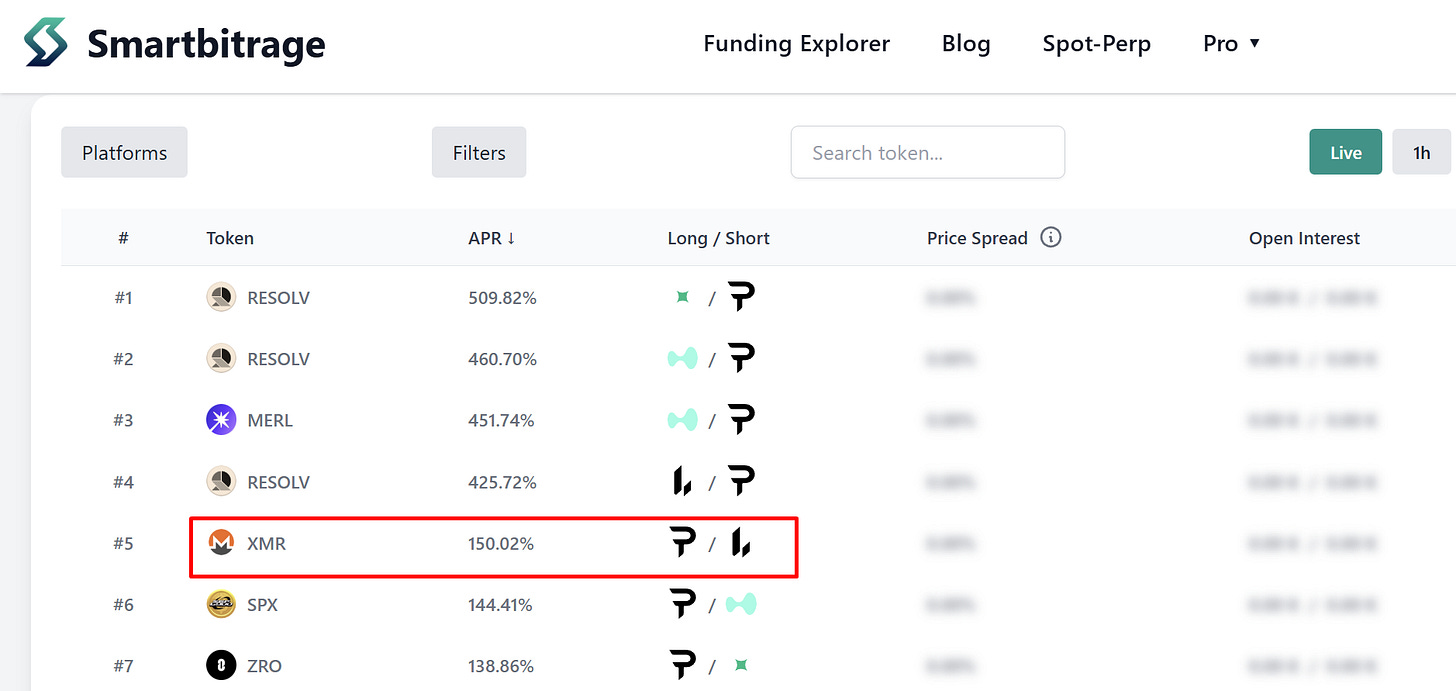Click the ZRO token name

pos(265,666)
